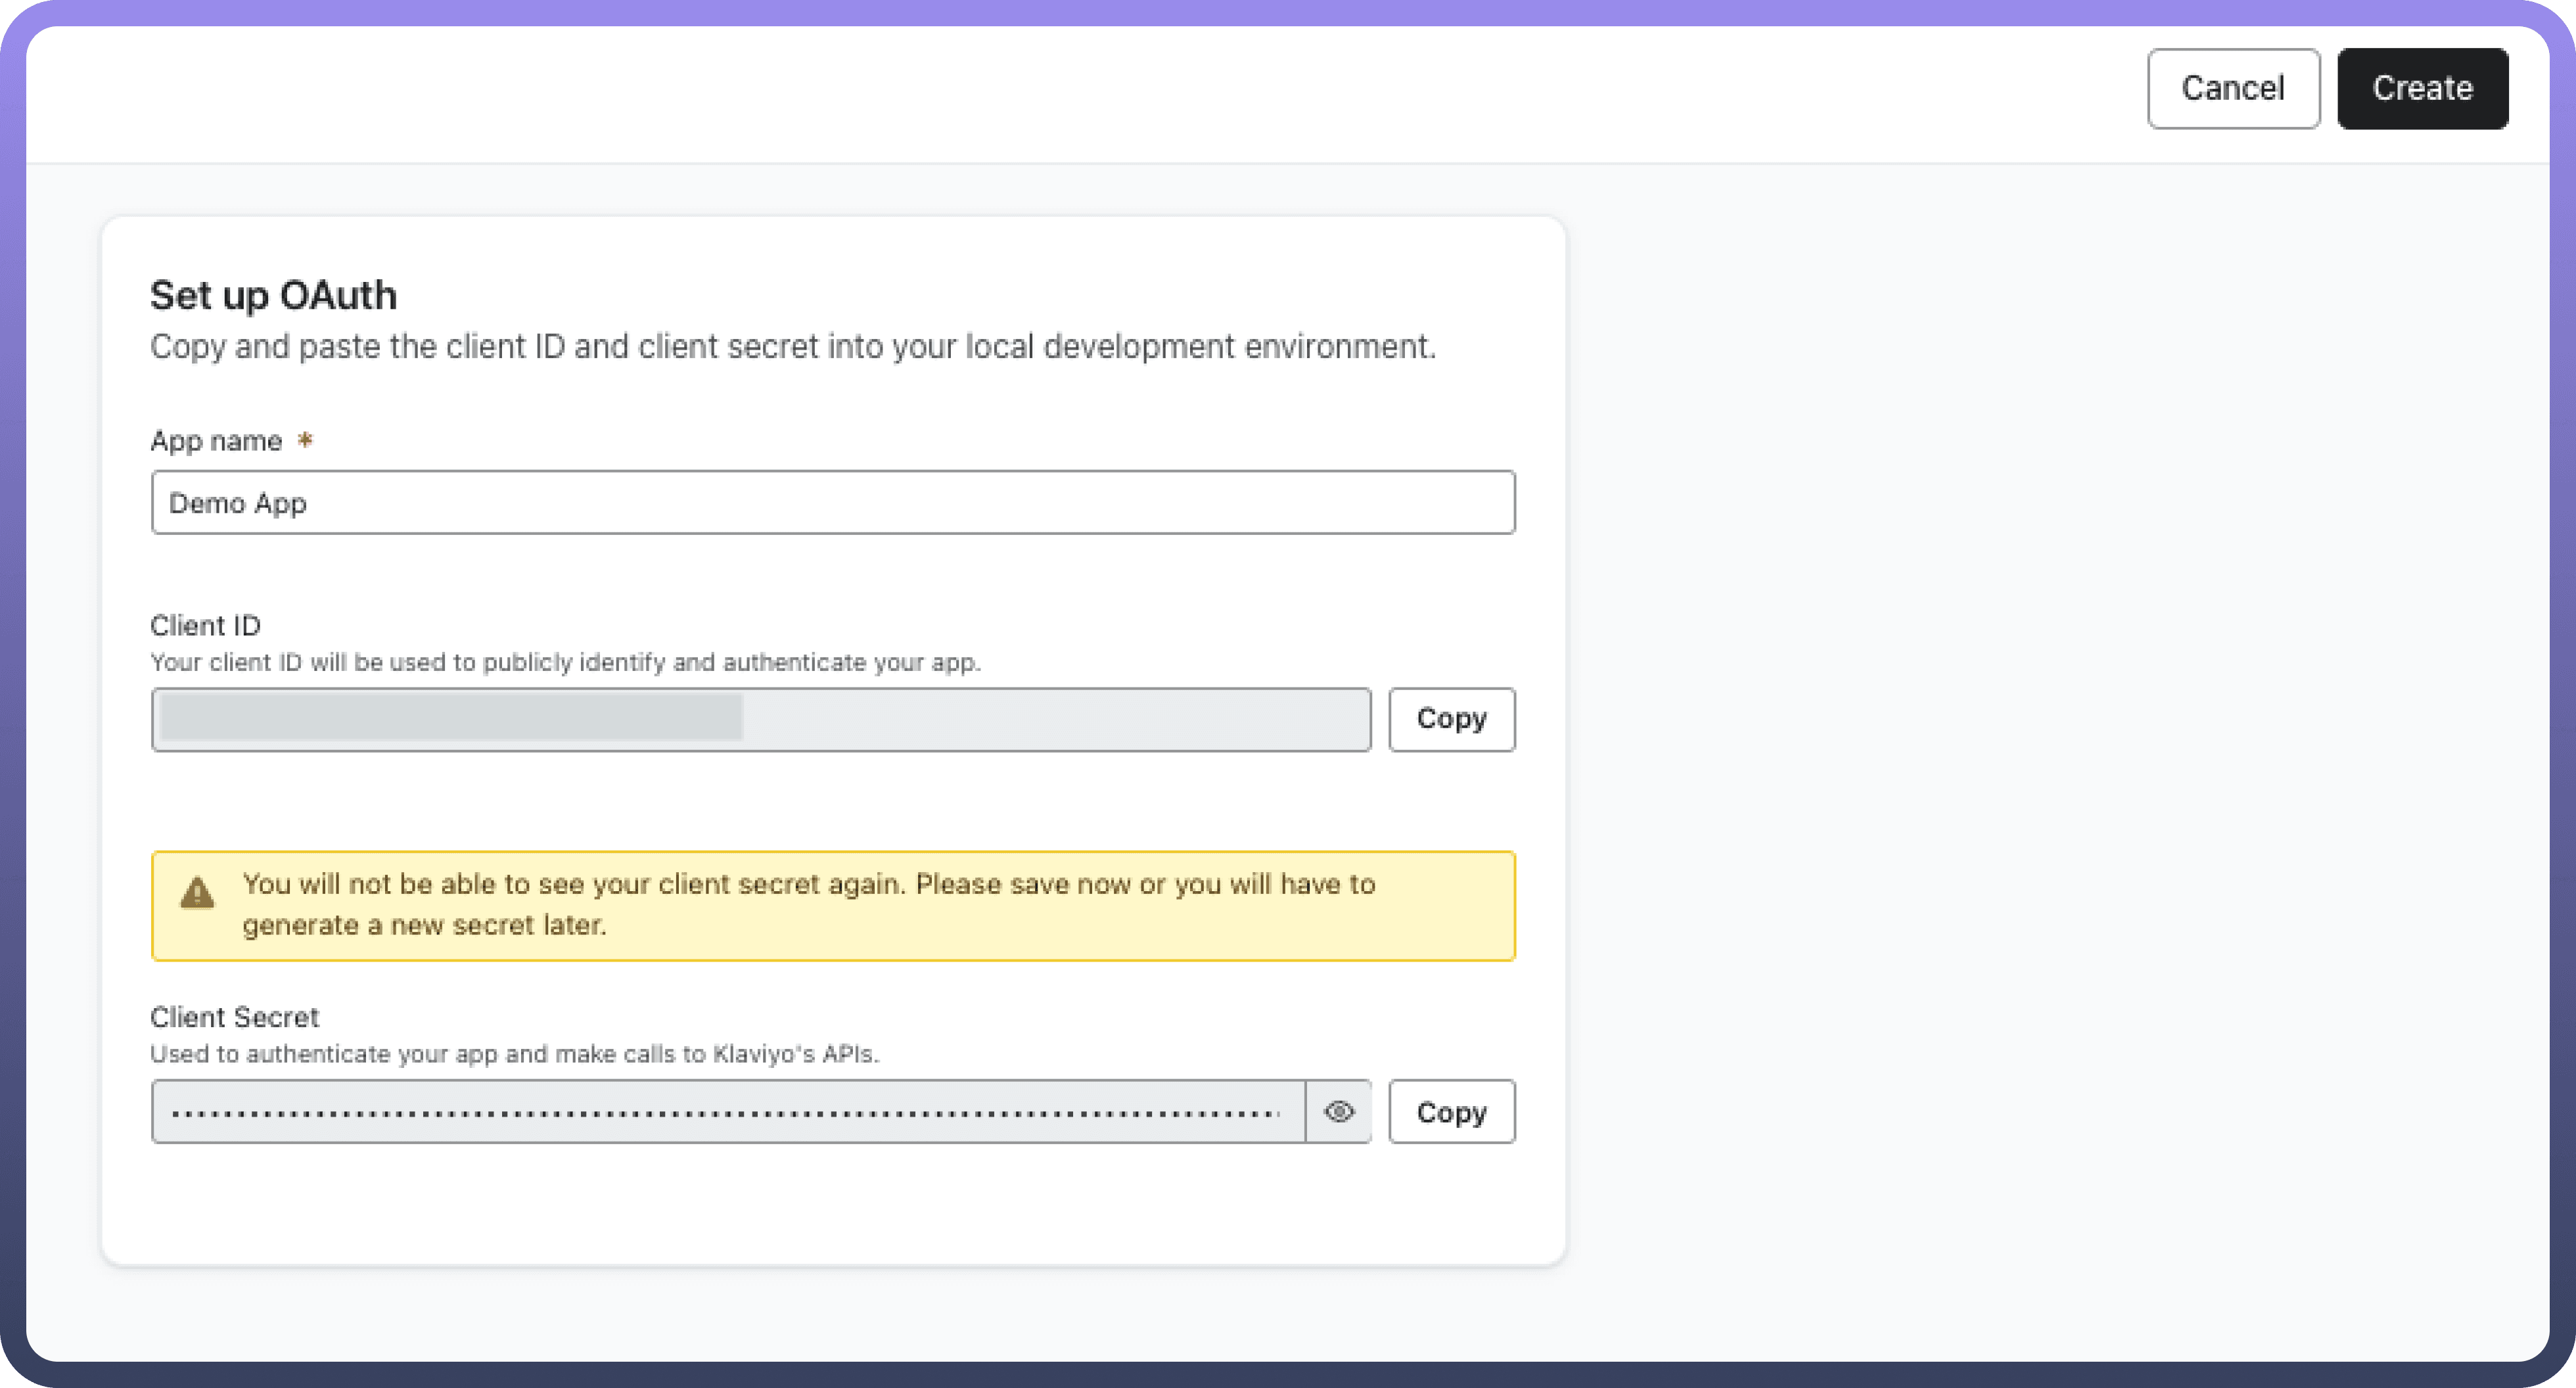The width and height of the screenshot is (2576, 1388).
Task: Copy the Client ID value
Action: pos(1451,719)
